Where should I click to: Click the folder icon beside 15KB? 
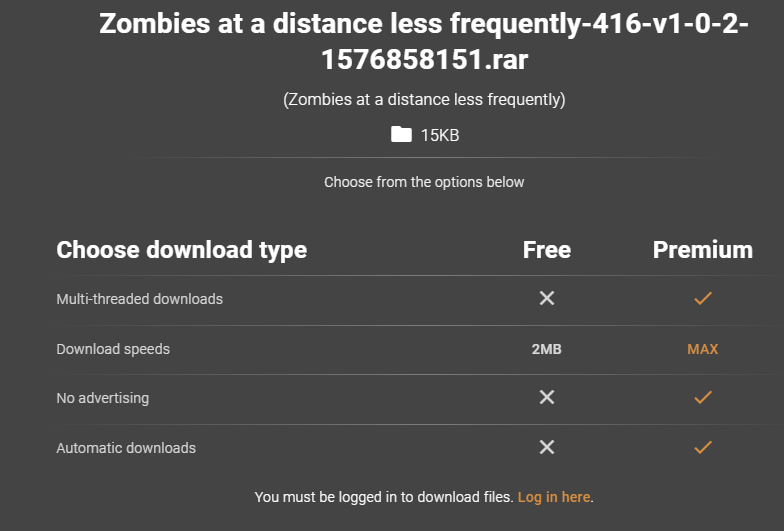[401, 134]
